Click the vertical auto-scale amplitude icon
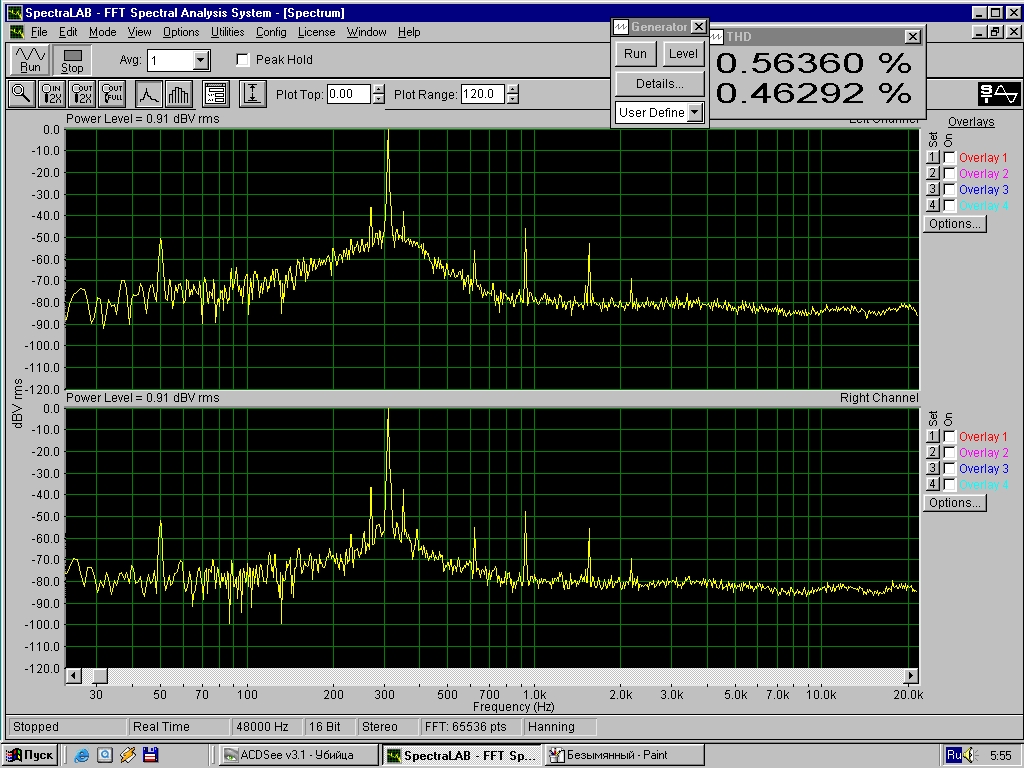The width and height of the screenshot is (1024, 768). (x=253, y=94)
